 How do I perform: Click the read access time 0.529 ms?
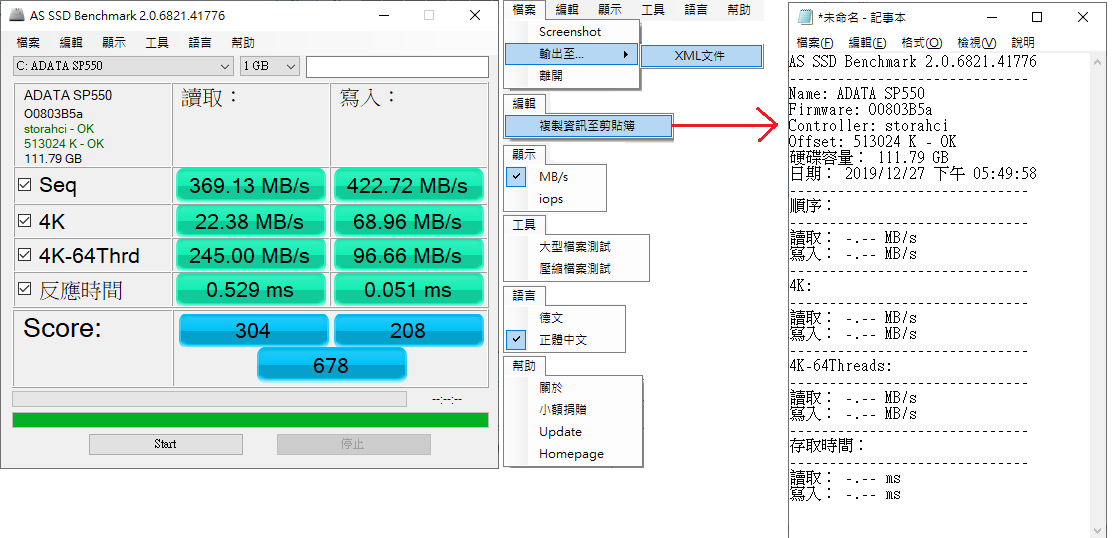[250, 289]
